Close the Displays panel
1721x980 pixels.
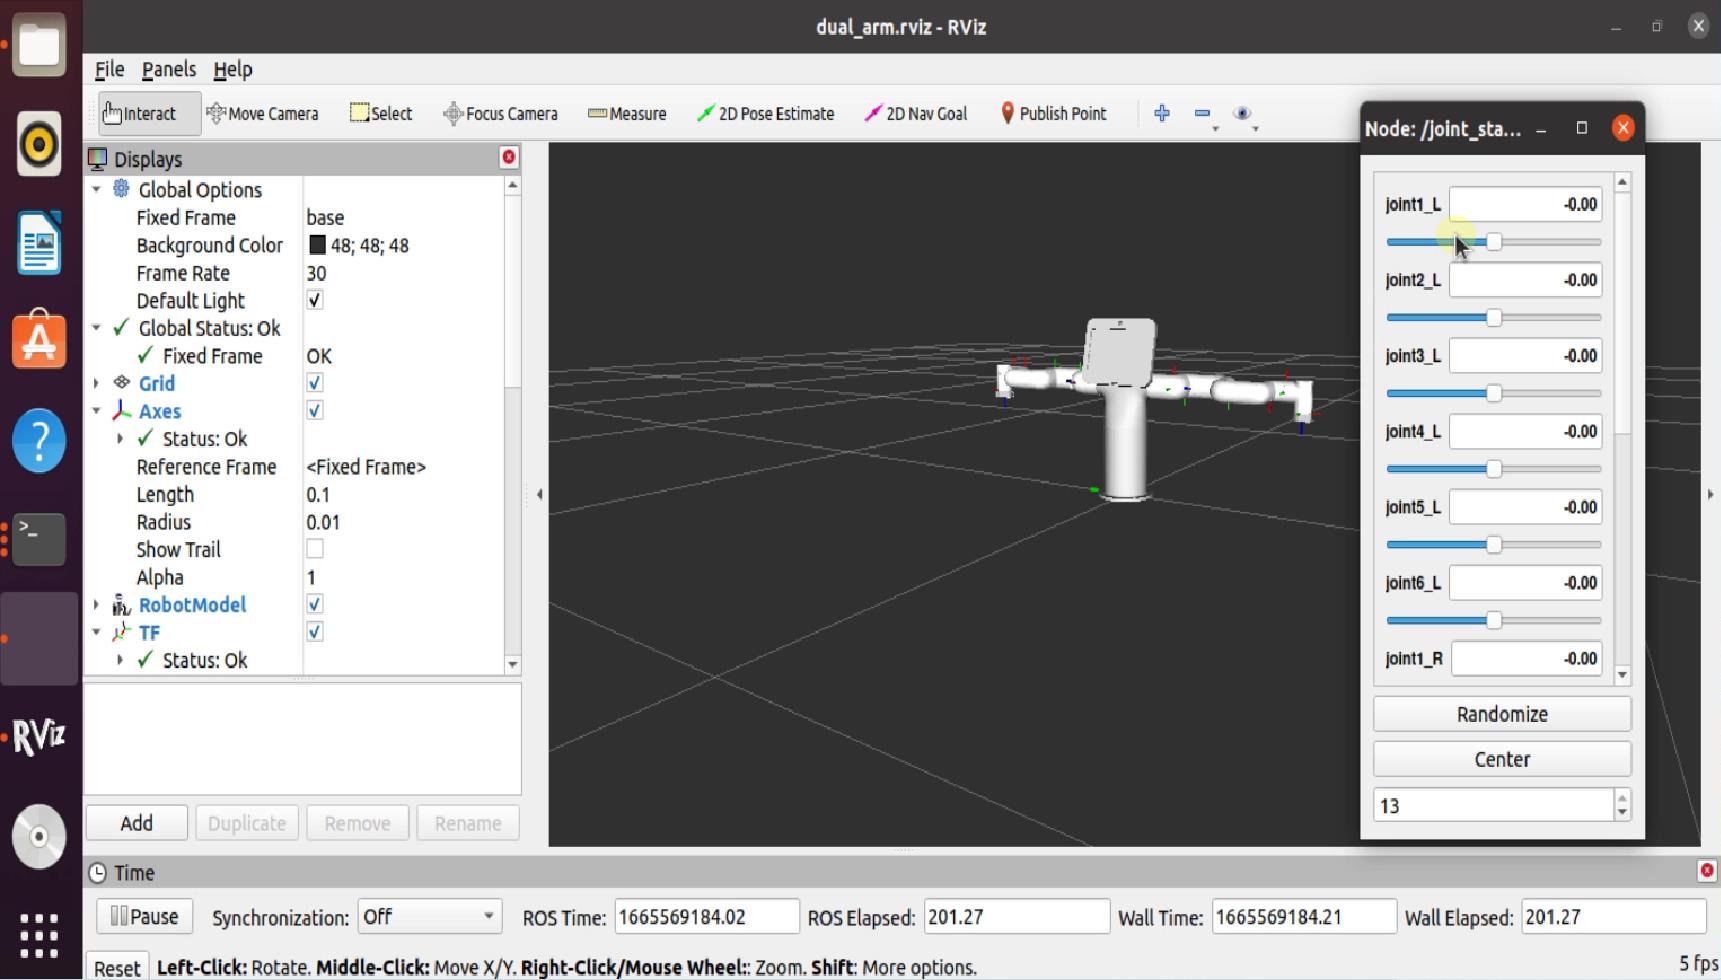pos(509,157)
